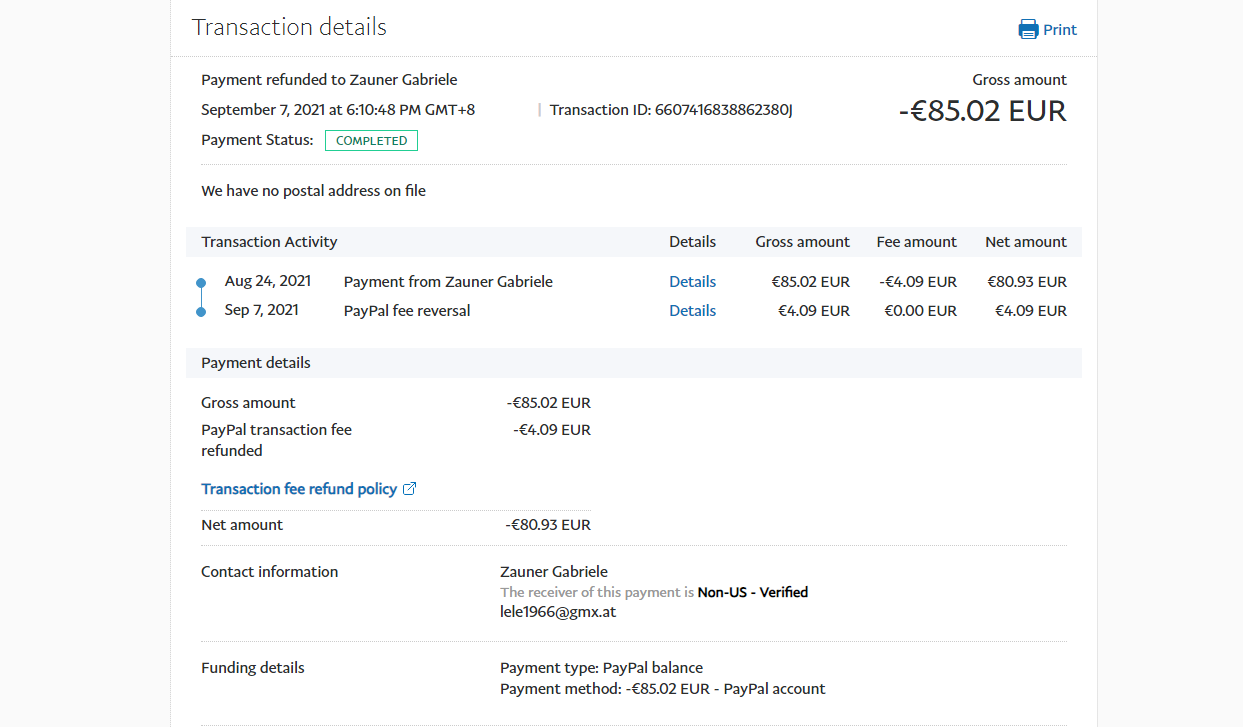The height and width of the screenshot is (727, 1243).
Task: Click the Print link text
Action: point(1059,29)
